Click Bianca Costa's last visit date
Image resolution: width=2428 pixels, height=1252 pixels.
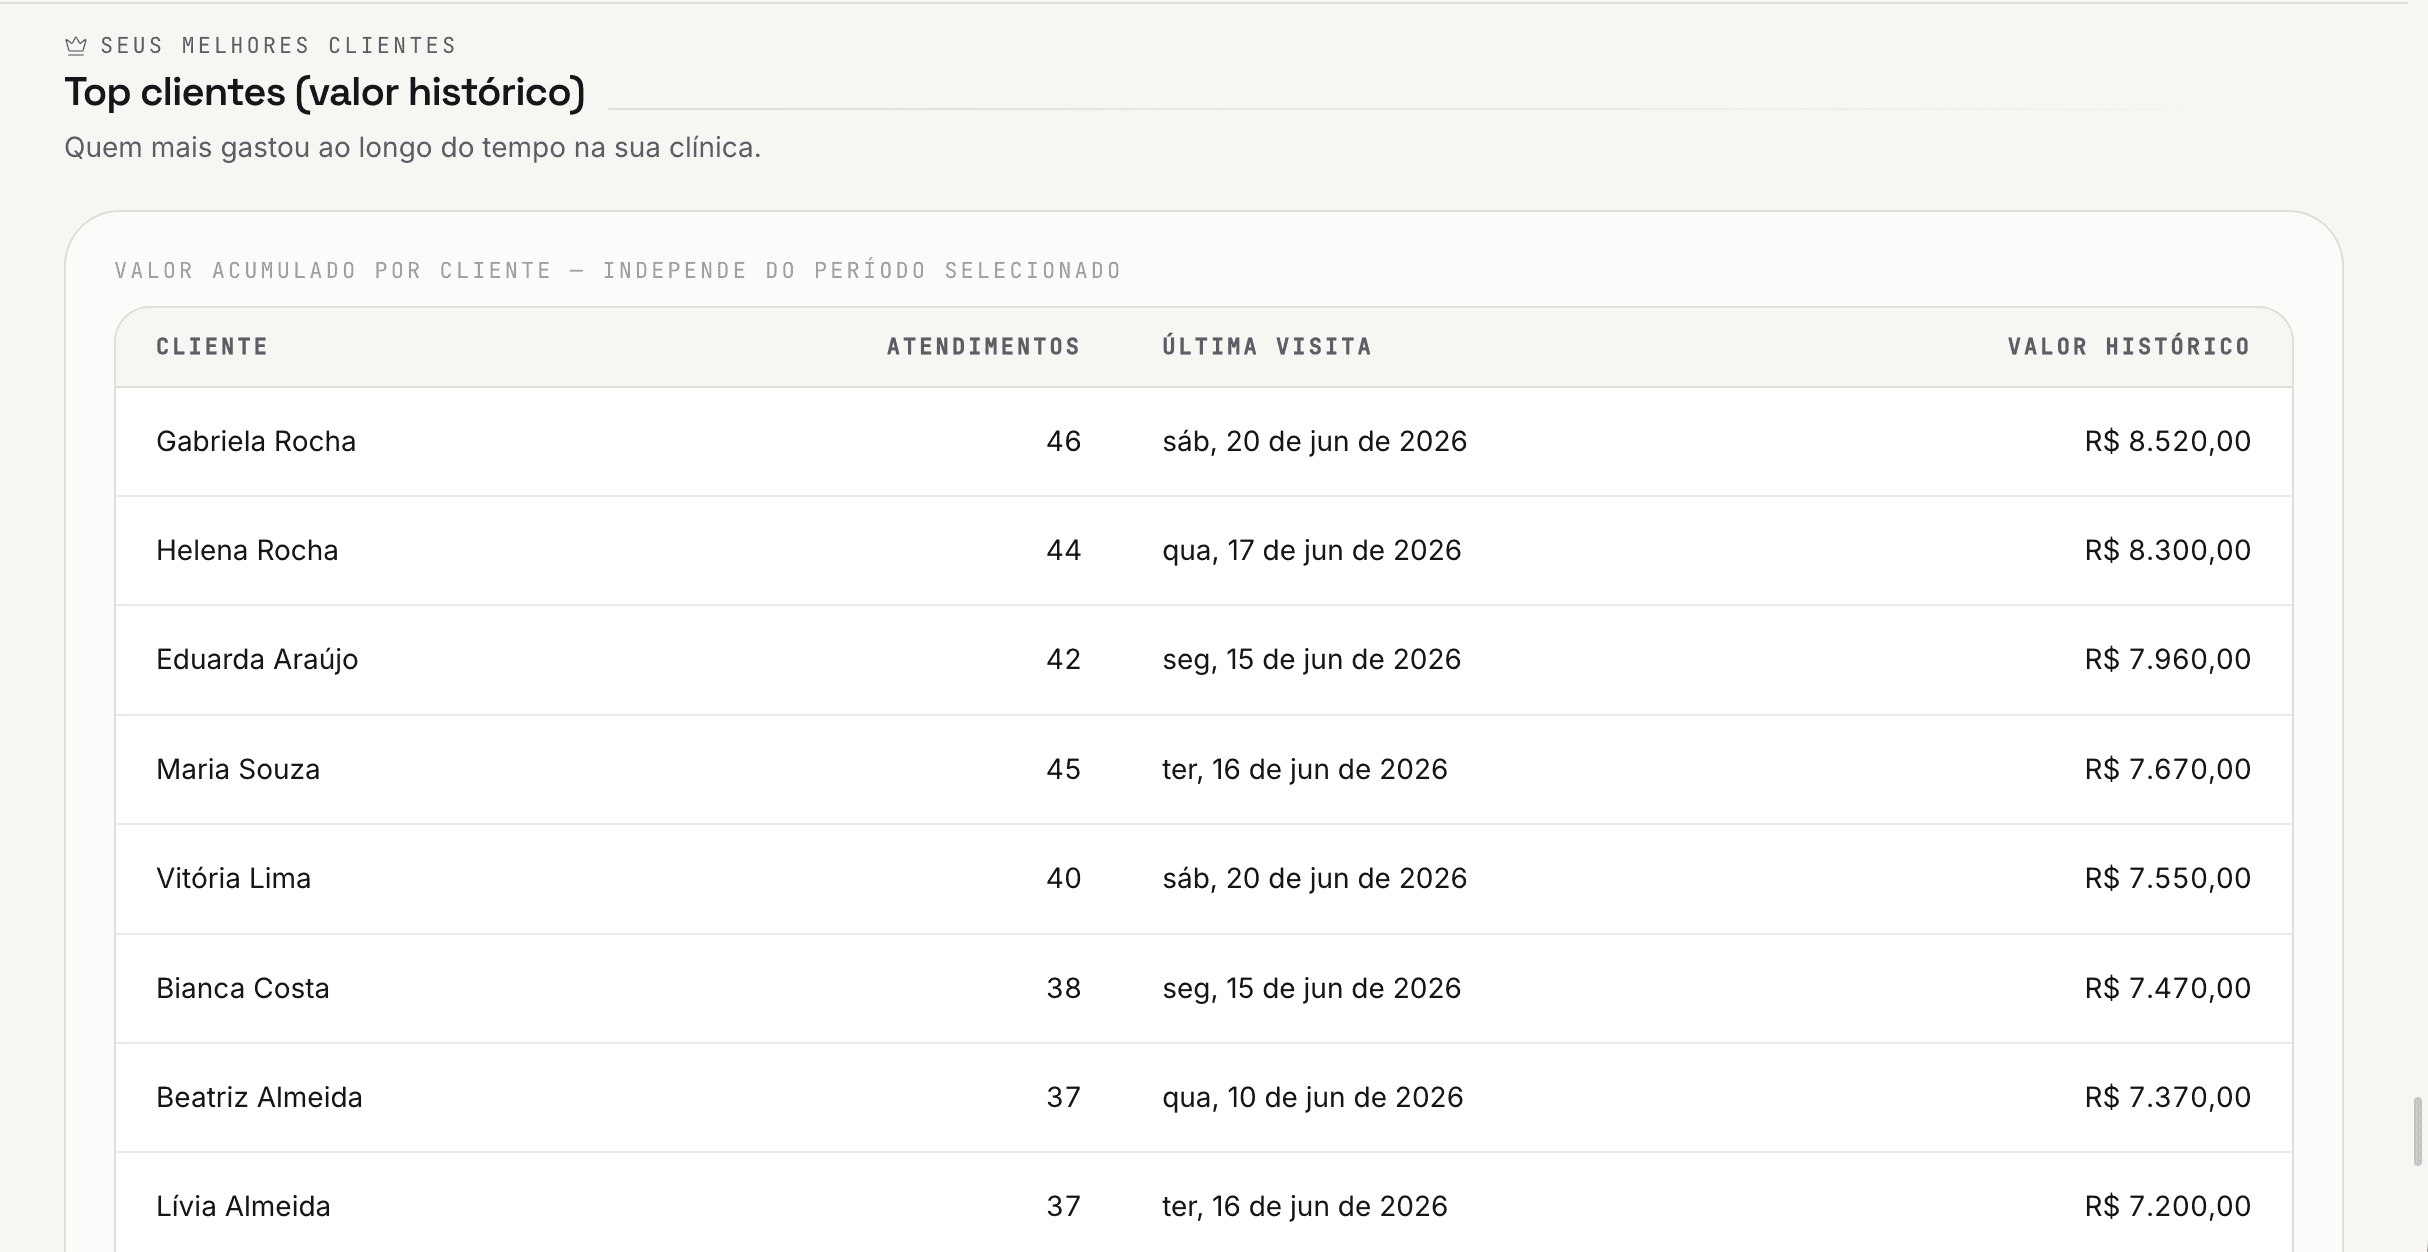click(1311, 988)
